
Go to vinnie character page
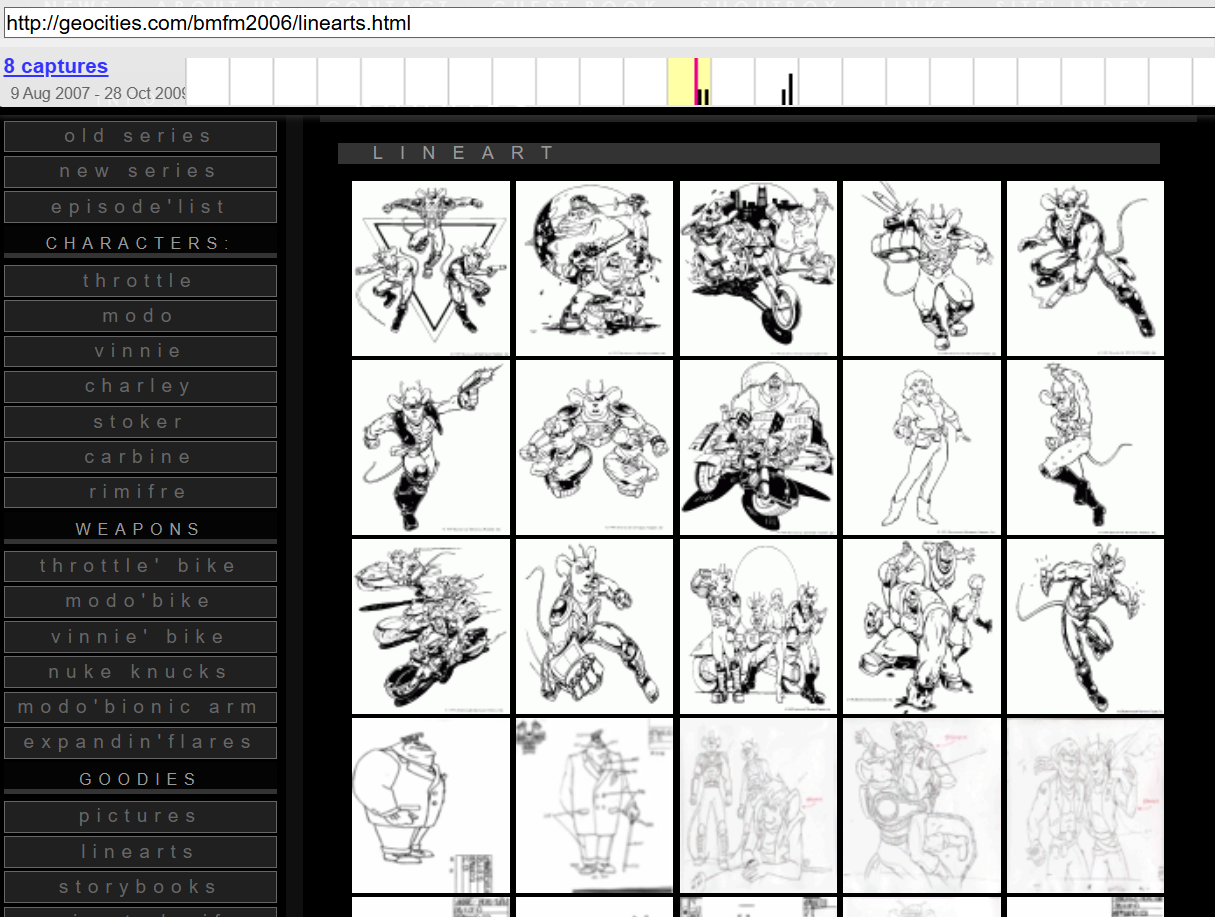pyautogui.click(x=140, y=351)
